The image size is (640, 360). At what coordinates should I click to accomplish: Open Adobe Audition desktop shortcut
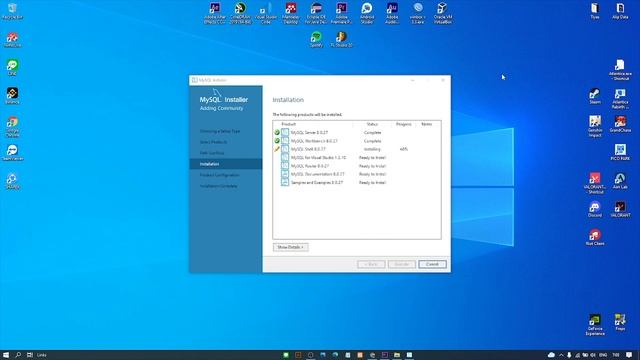point(392,13)
